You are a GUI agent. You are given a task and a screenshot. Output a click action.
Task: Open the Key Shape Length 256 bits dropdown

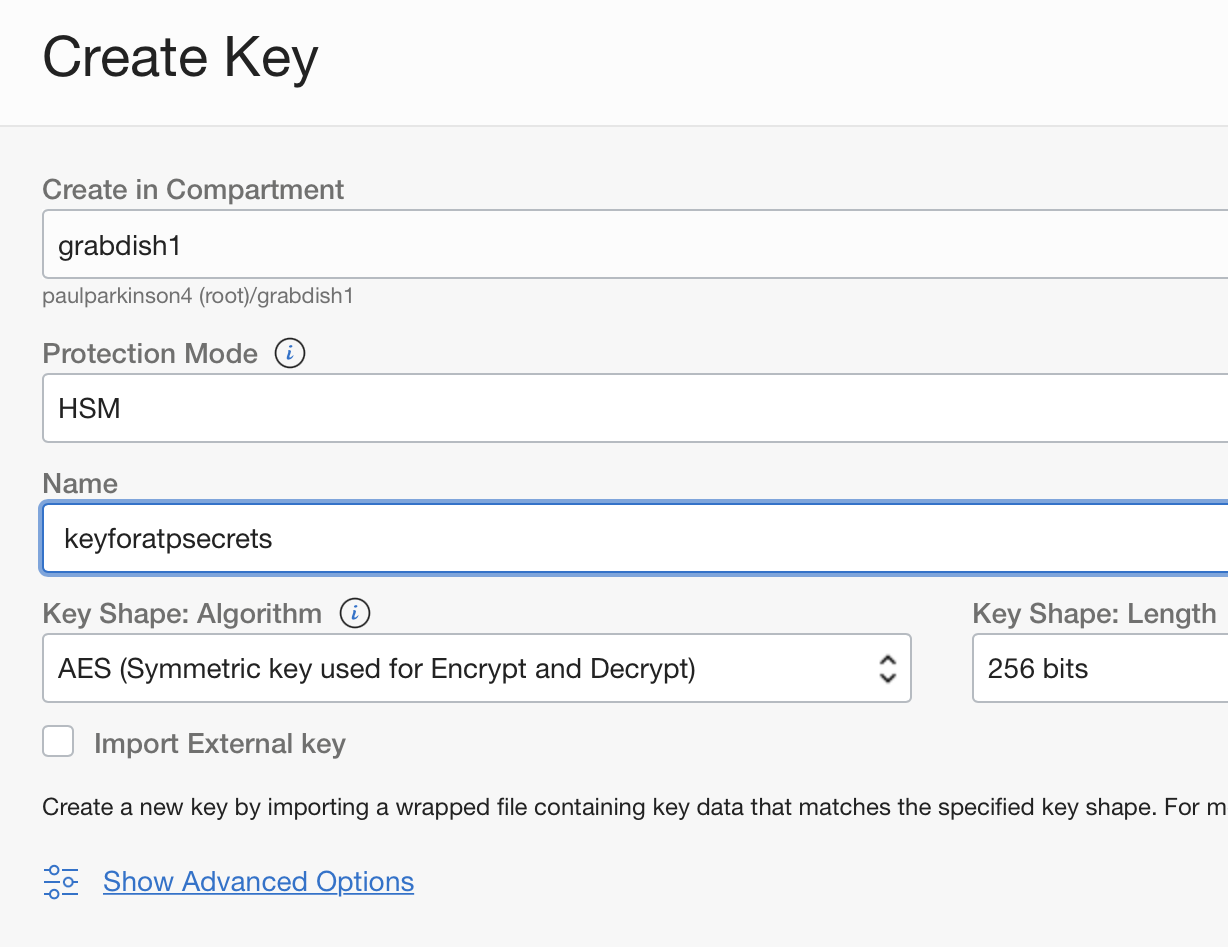pyautogui.click(x=1098, y=668)
